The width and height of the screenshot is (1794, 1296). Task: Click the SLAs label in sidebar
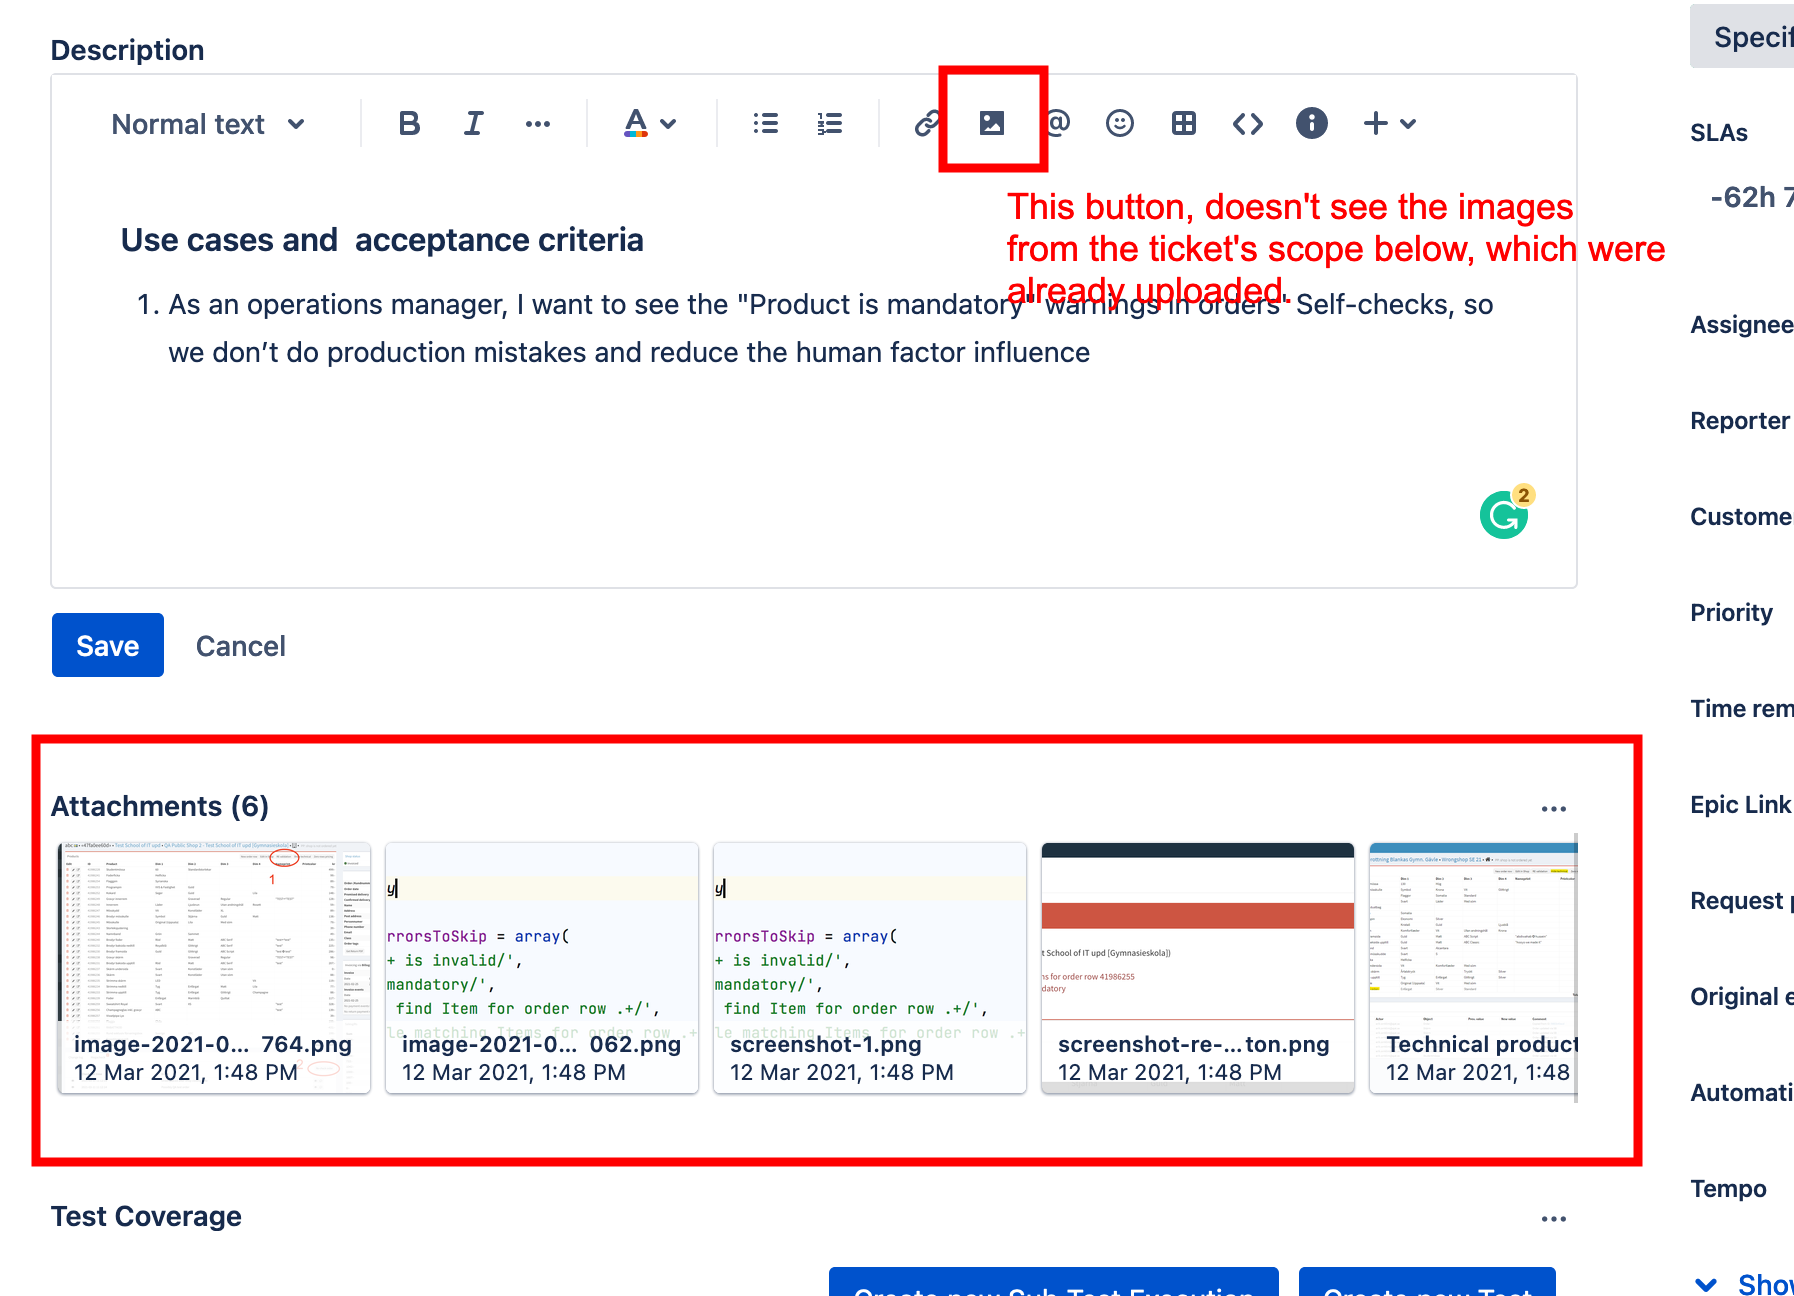coord(1719,133)
